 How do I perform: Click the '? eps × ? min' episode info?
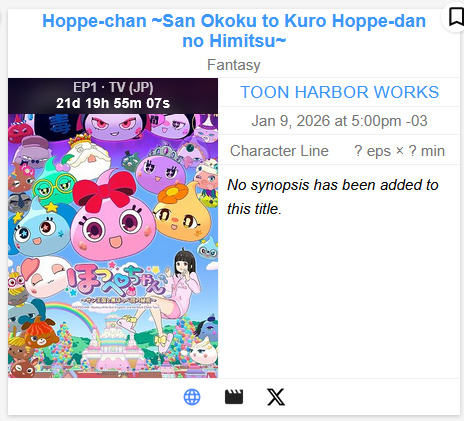pyautogui.click(x=399, y=151)
